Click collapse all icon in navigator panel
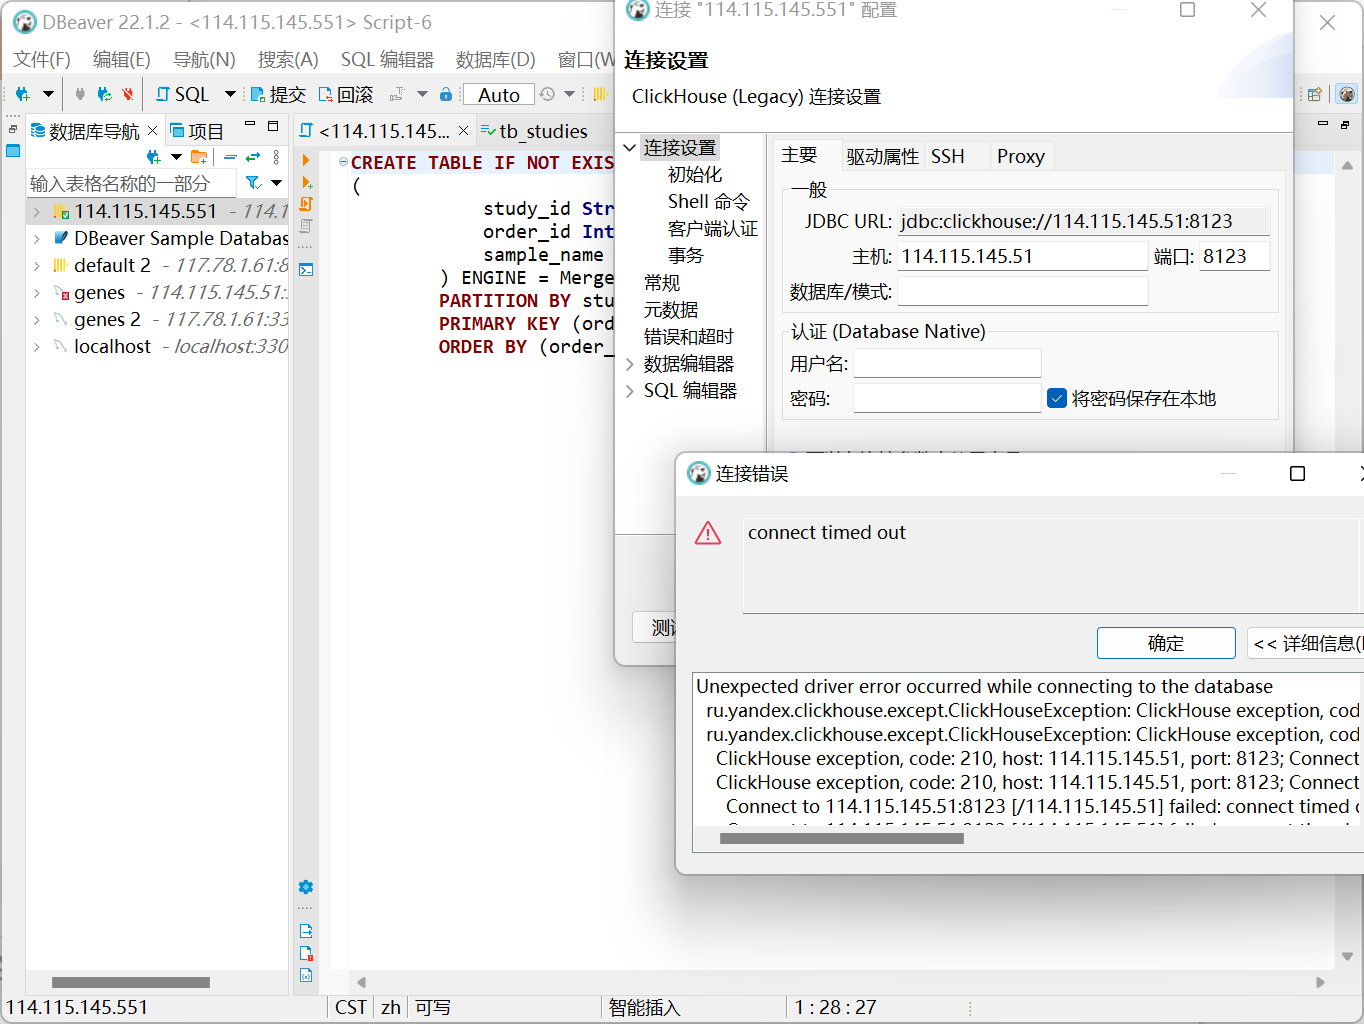Image resolution: width=1364 pixels, height=1024 pixels. click(230, 157)
